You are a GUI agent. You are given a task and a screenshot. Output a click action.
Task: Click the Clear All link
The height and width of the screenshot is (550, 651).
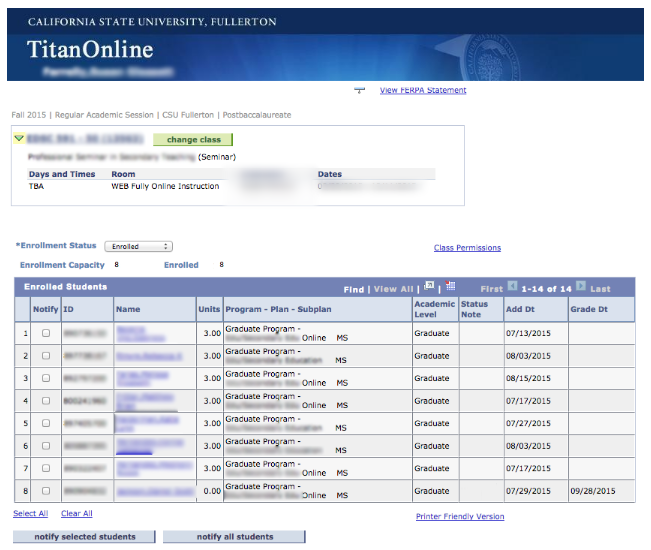click(77, 513)
